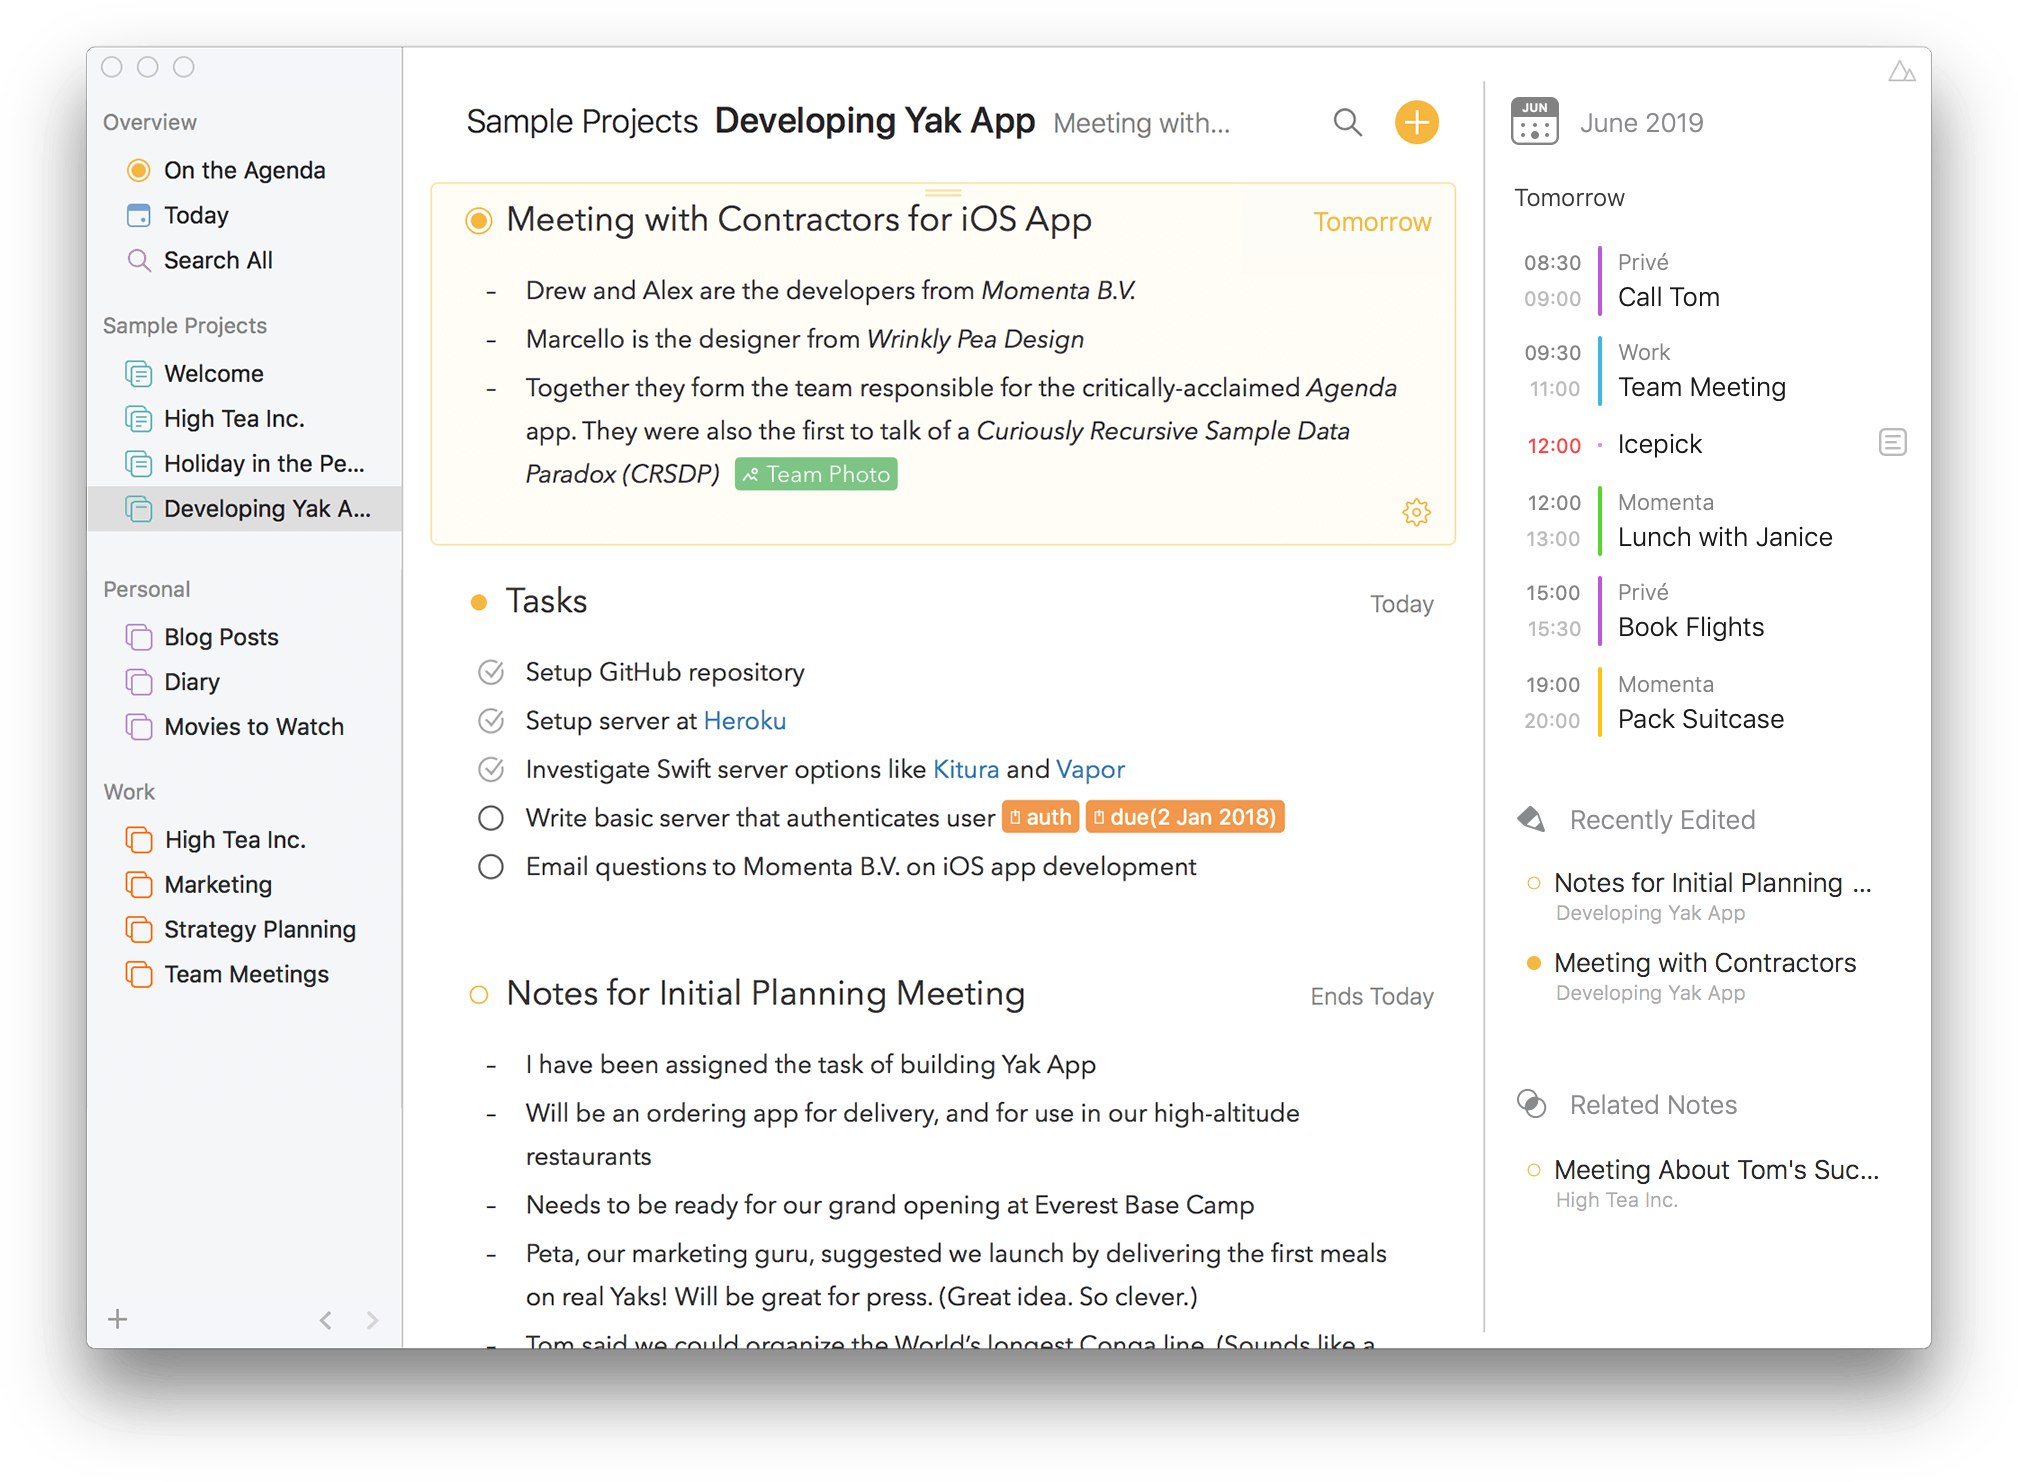Toggle the on-agenda dot of Tasks note

pos(479,602)
